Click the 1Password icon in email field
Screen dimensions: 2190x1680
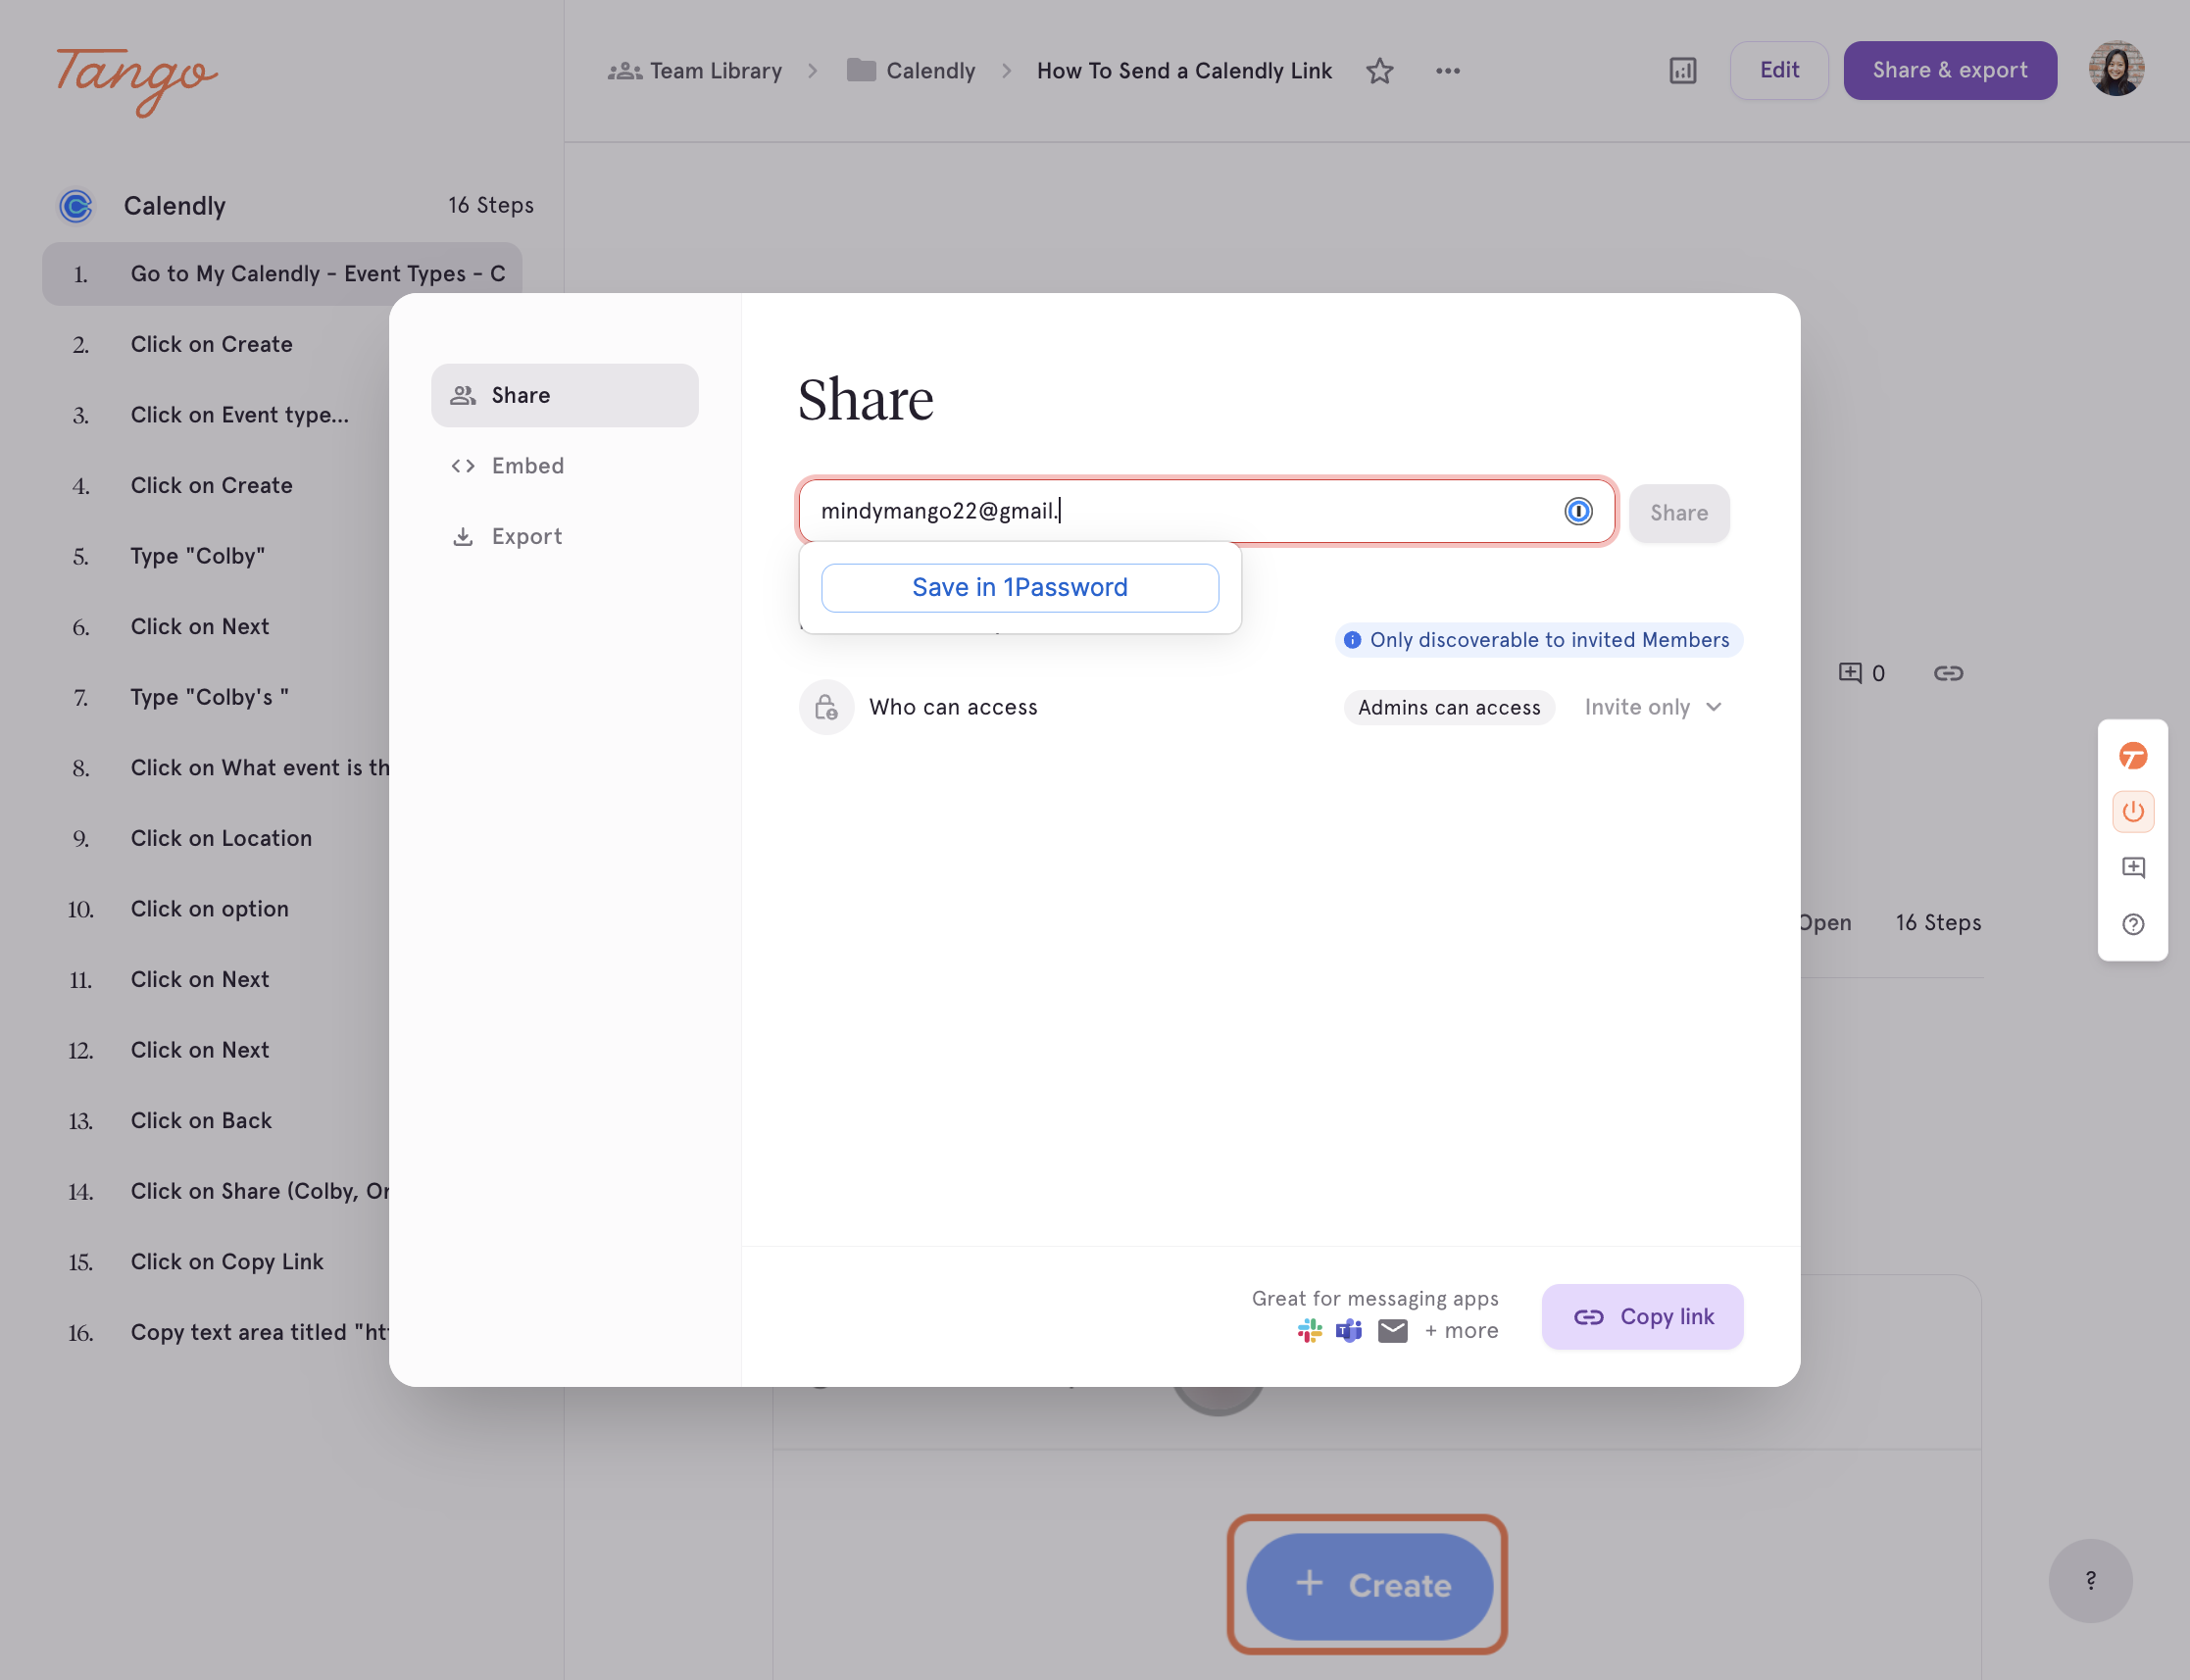point(1578,512)
